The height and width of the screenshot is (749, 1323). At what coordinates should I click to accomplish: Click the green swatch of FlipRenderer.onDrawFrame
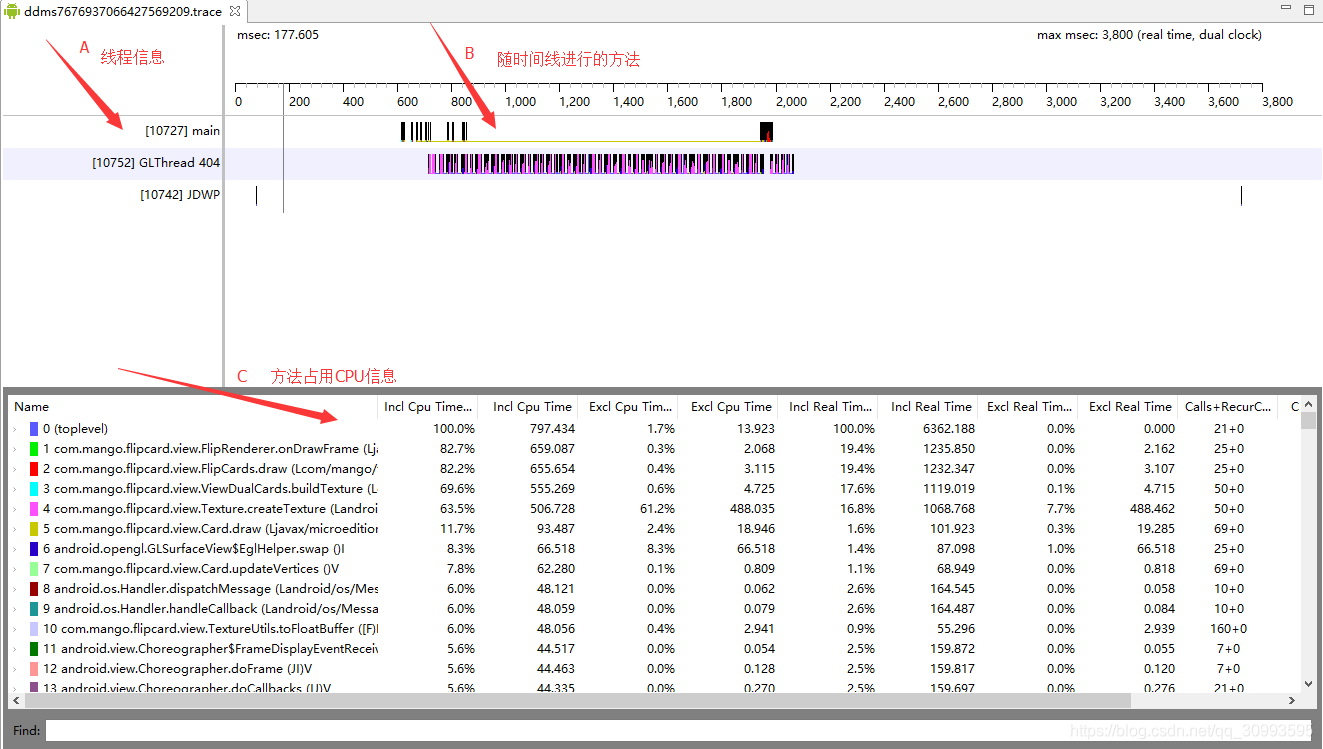click(34, 449)
